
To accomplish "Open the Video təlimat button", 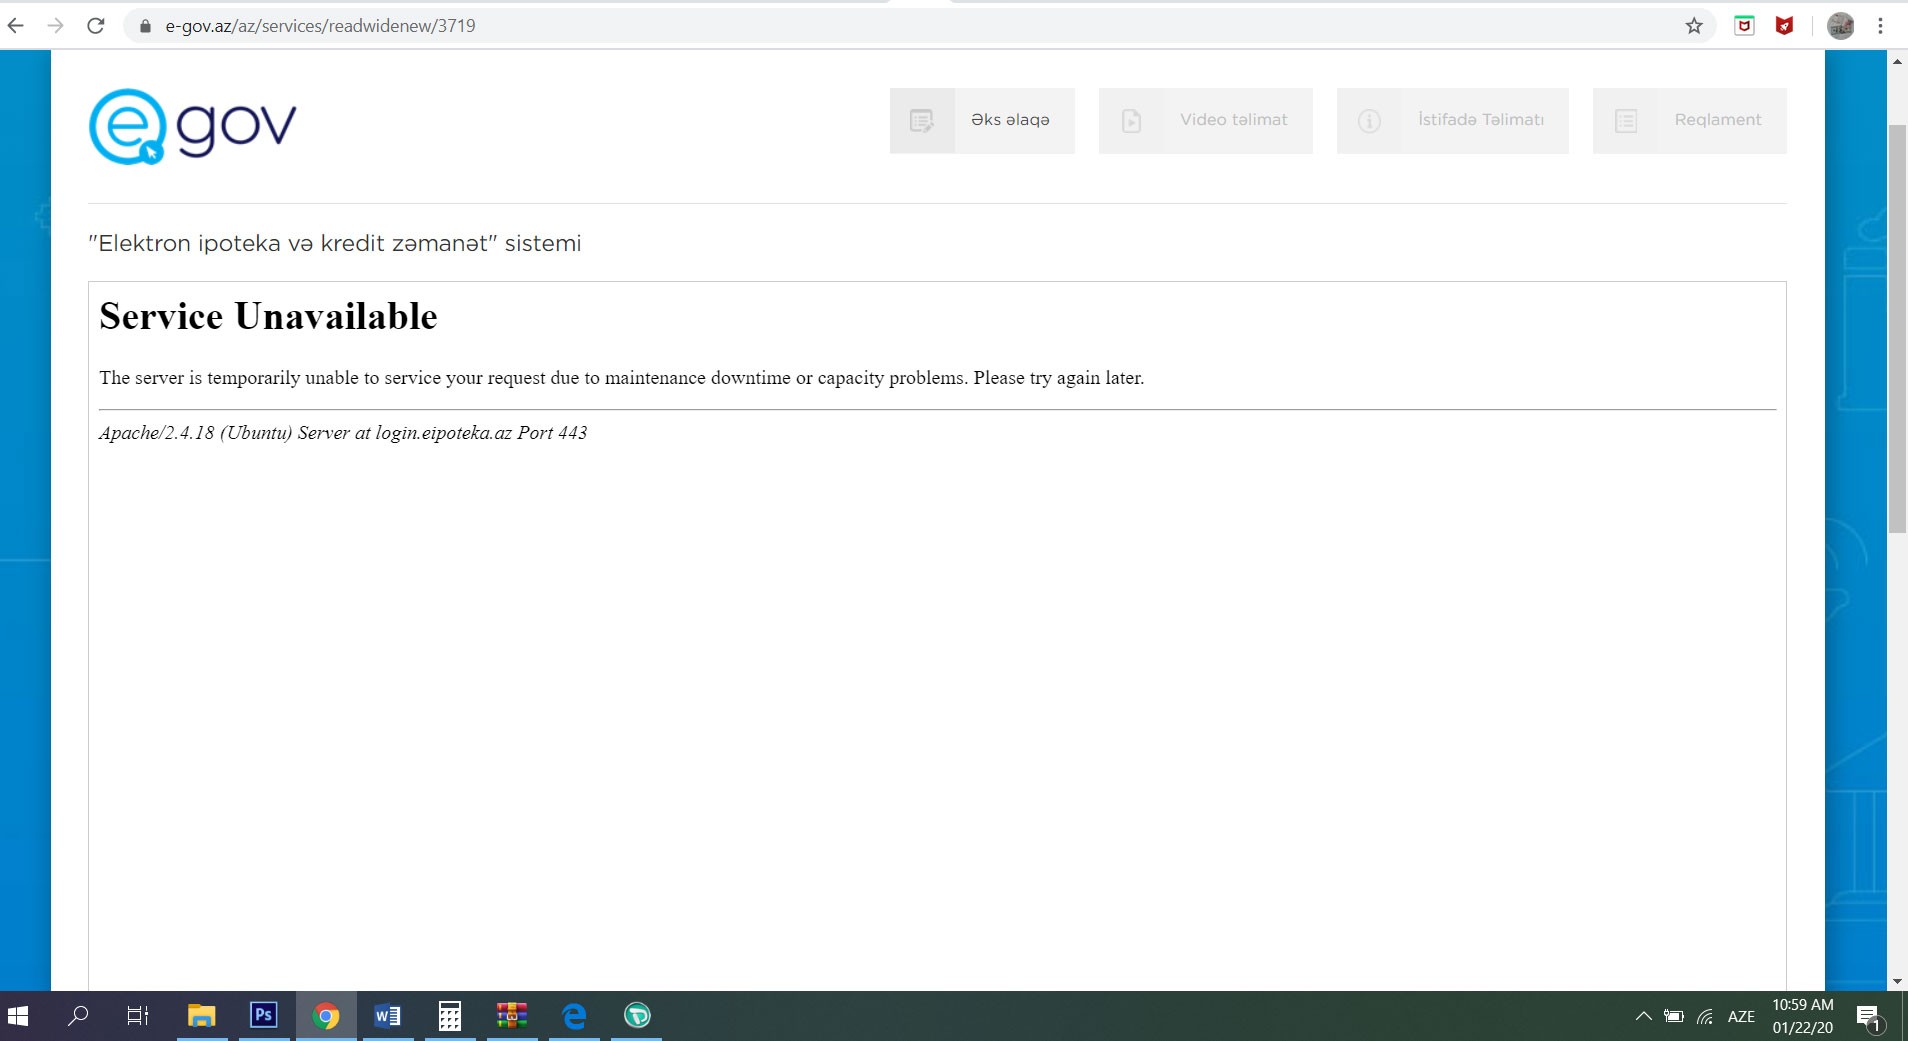I will point(1205,121).
